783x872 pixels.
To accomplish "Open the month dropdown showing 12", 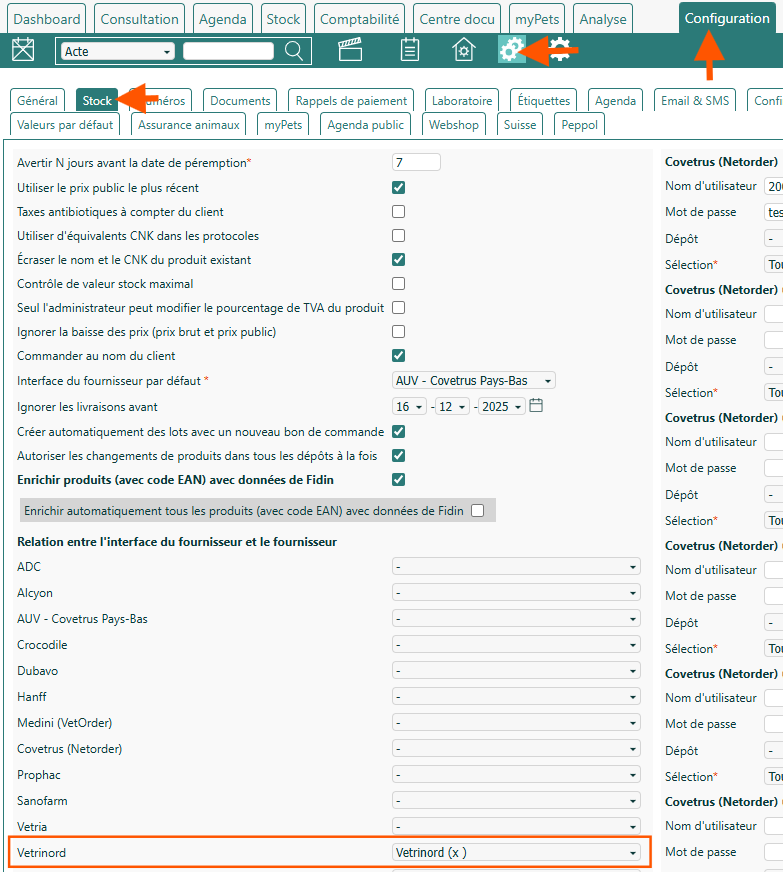I will coord(453,407).
